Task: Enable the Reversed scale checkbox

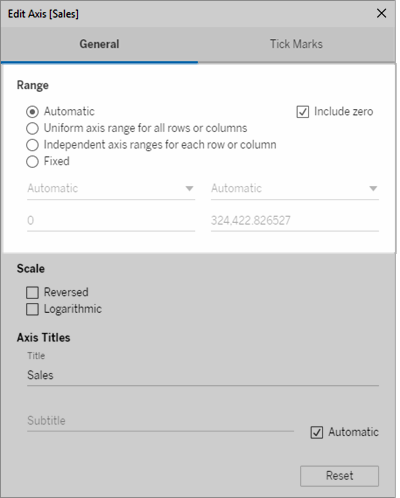Action: [32, 293]
